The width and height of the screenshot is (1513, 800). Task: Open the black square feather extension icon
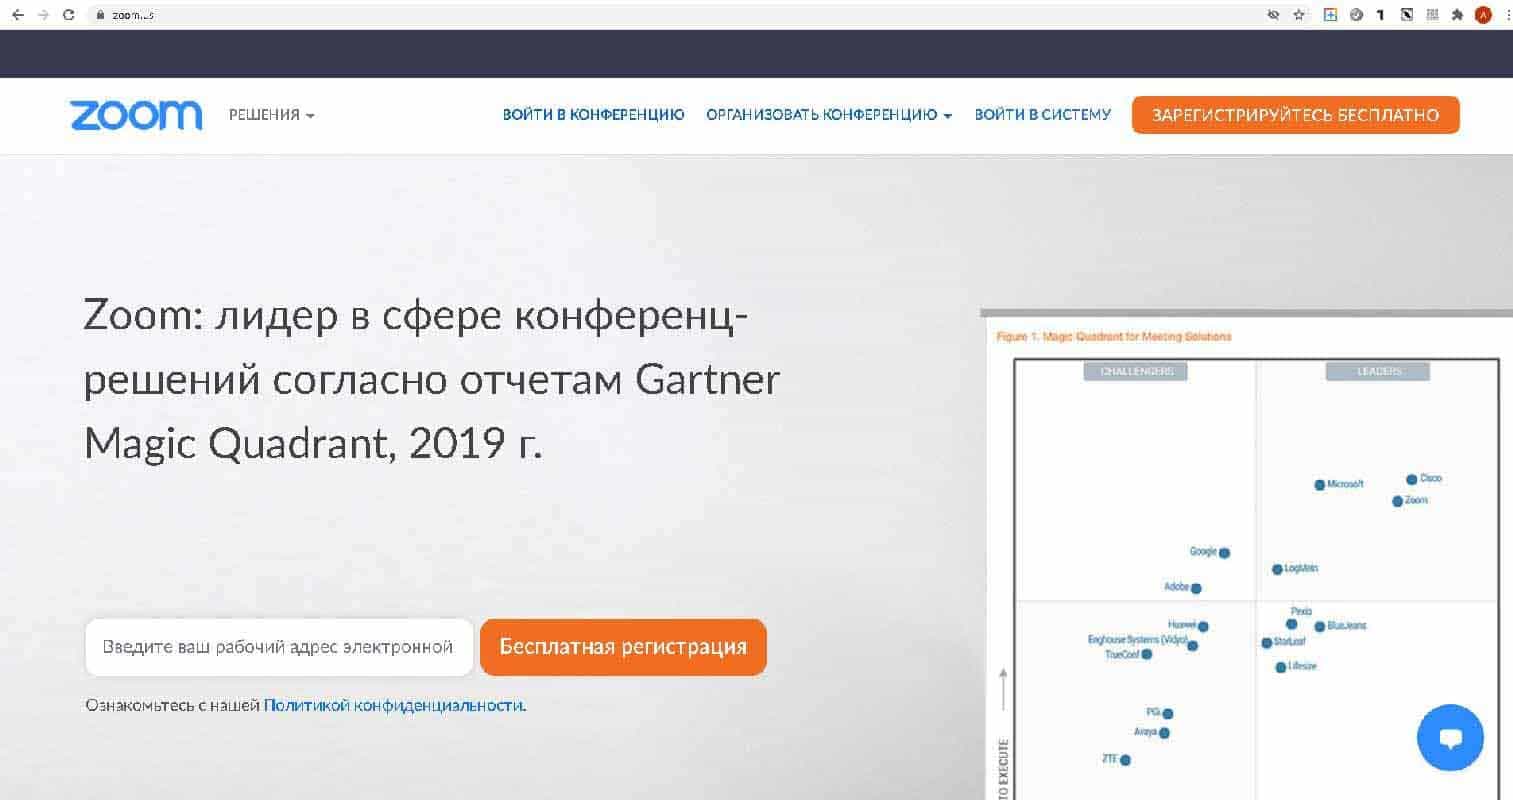point(1407,15)
